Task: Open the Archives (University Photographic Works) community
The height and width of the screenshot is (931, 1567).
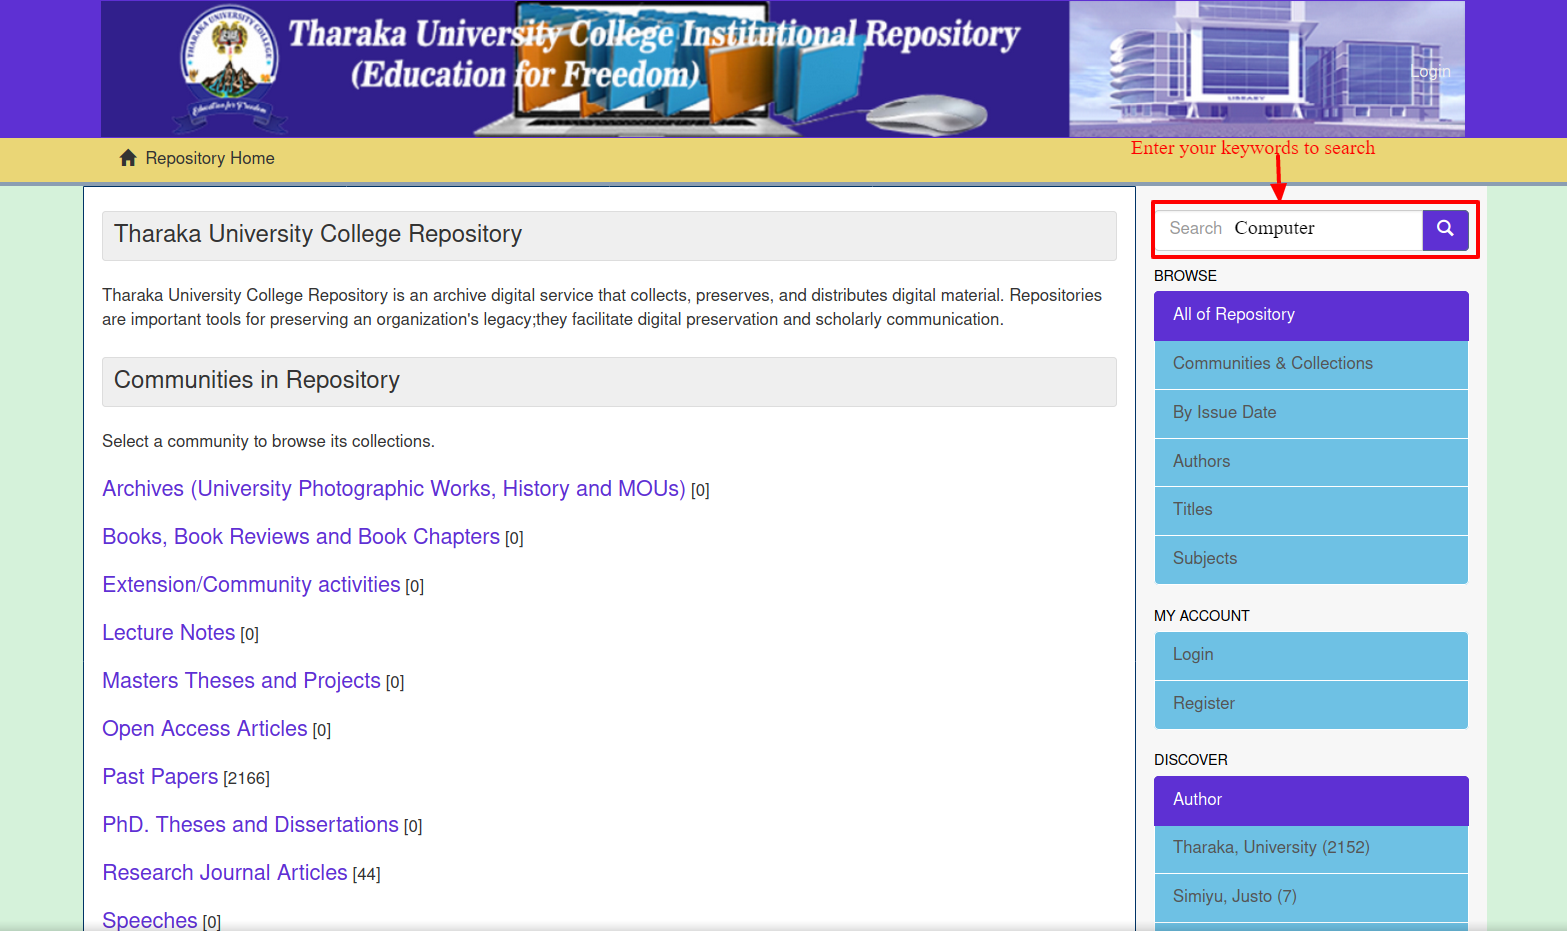Action: point(394,489)
